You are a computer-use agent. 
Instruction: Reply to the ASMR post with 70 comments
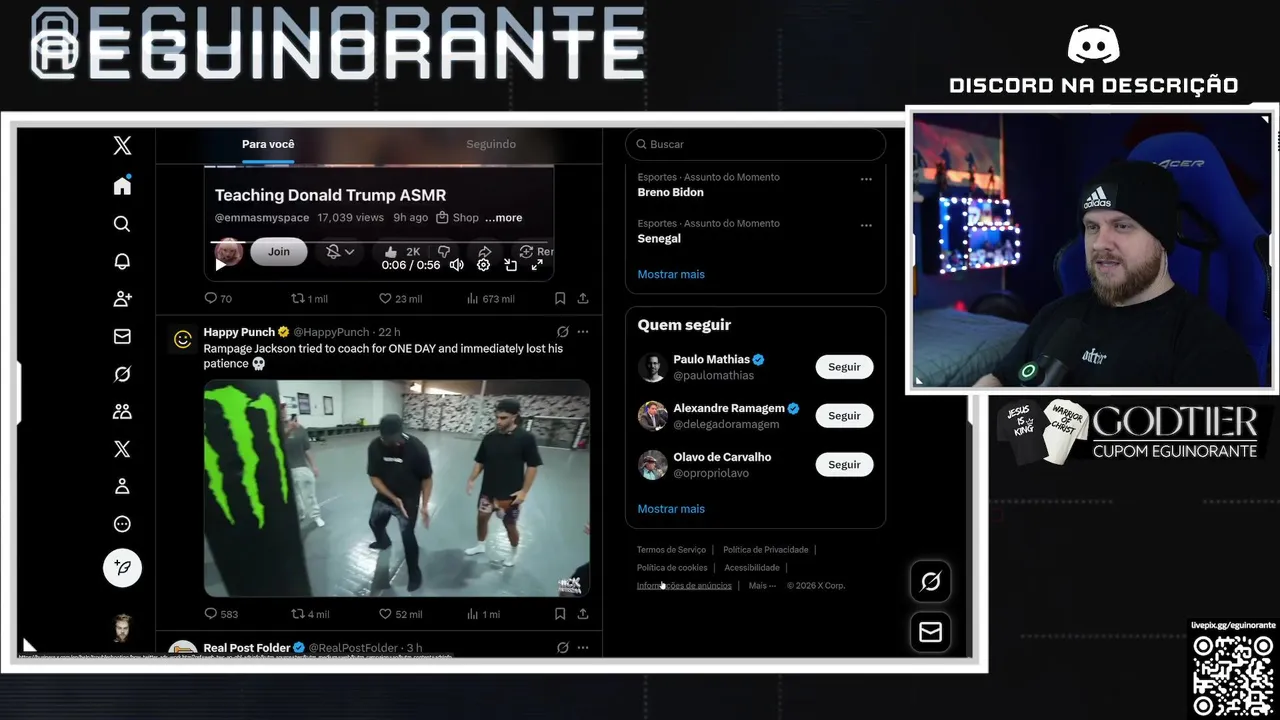tap(218, 298)
